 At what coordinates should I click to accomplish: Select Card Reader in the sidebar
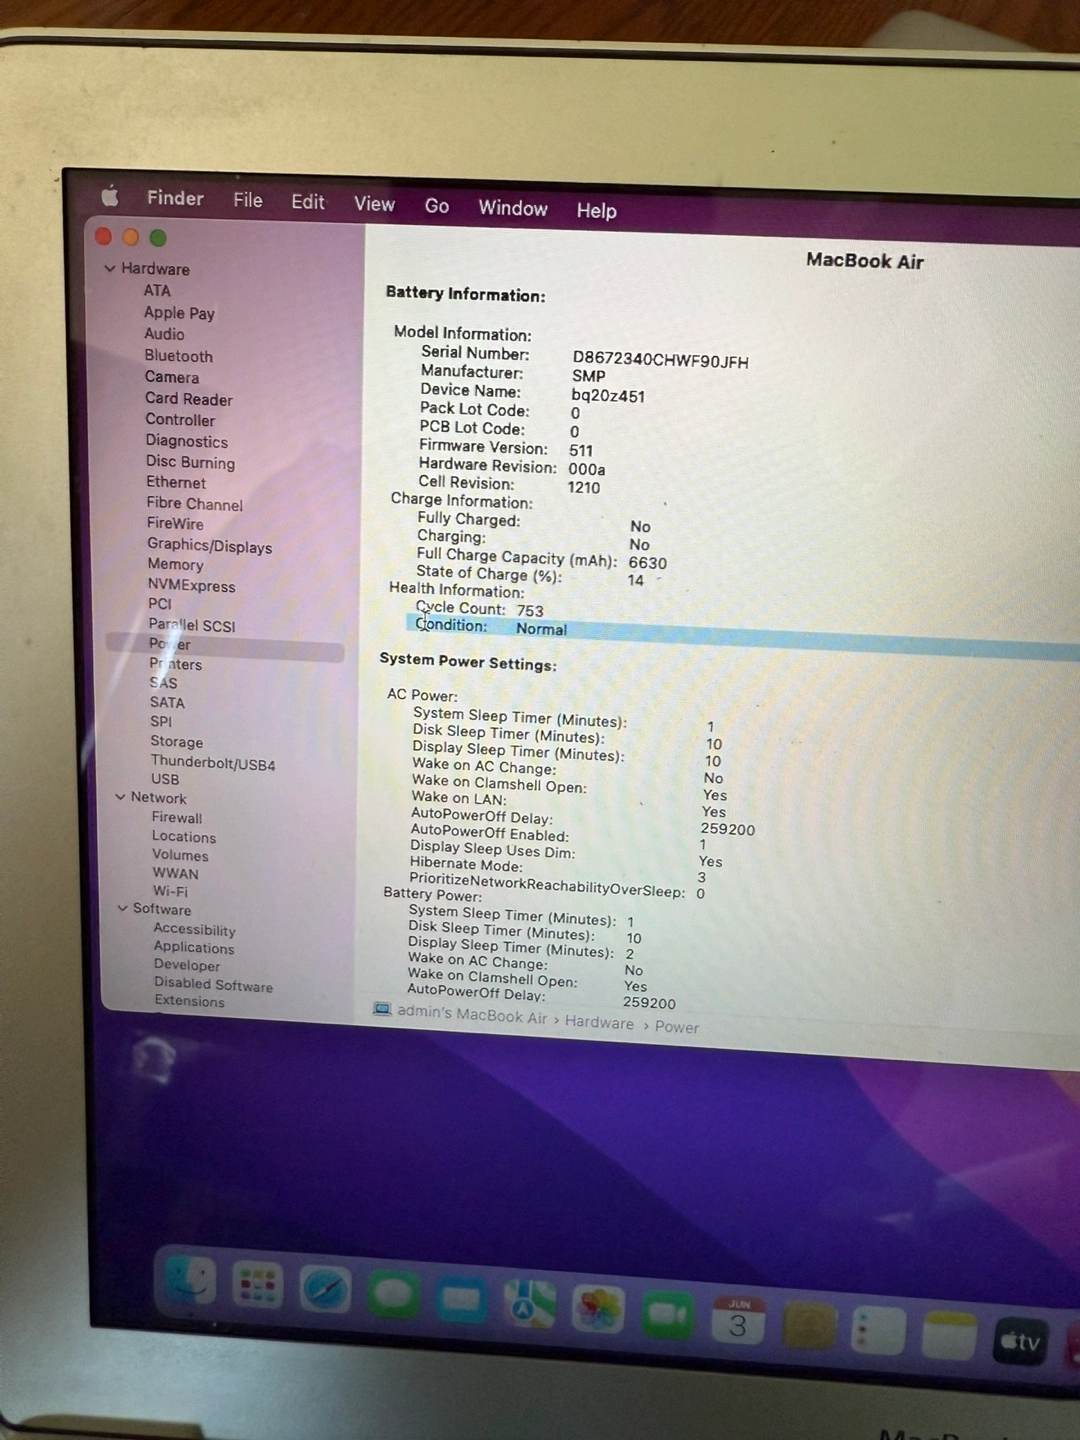coord(188,399)
